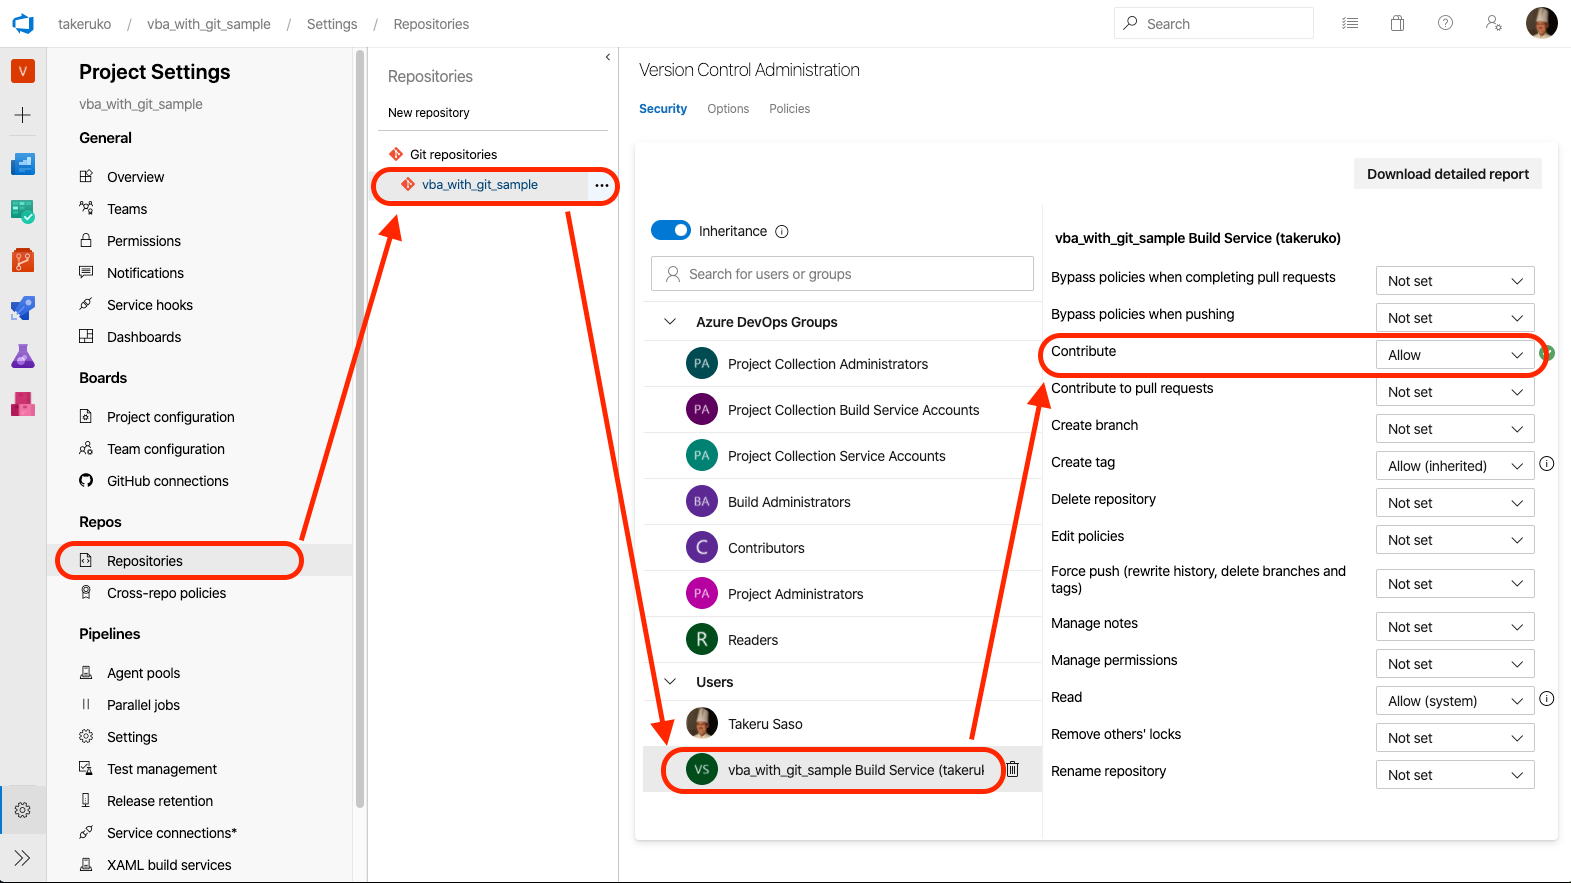Click the info icon beside Read permission
This screenshot has width=1571, height=883.
[1546, 698]
